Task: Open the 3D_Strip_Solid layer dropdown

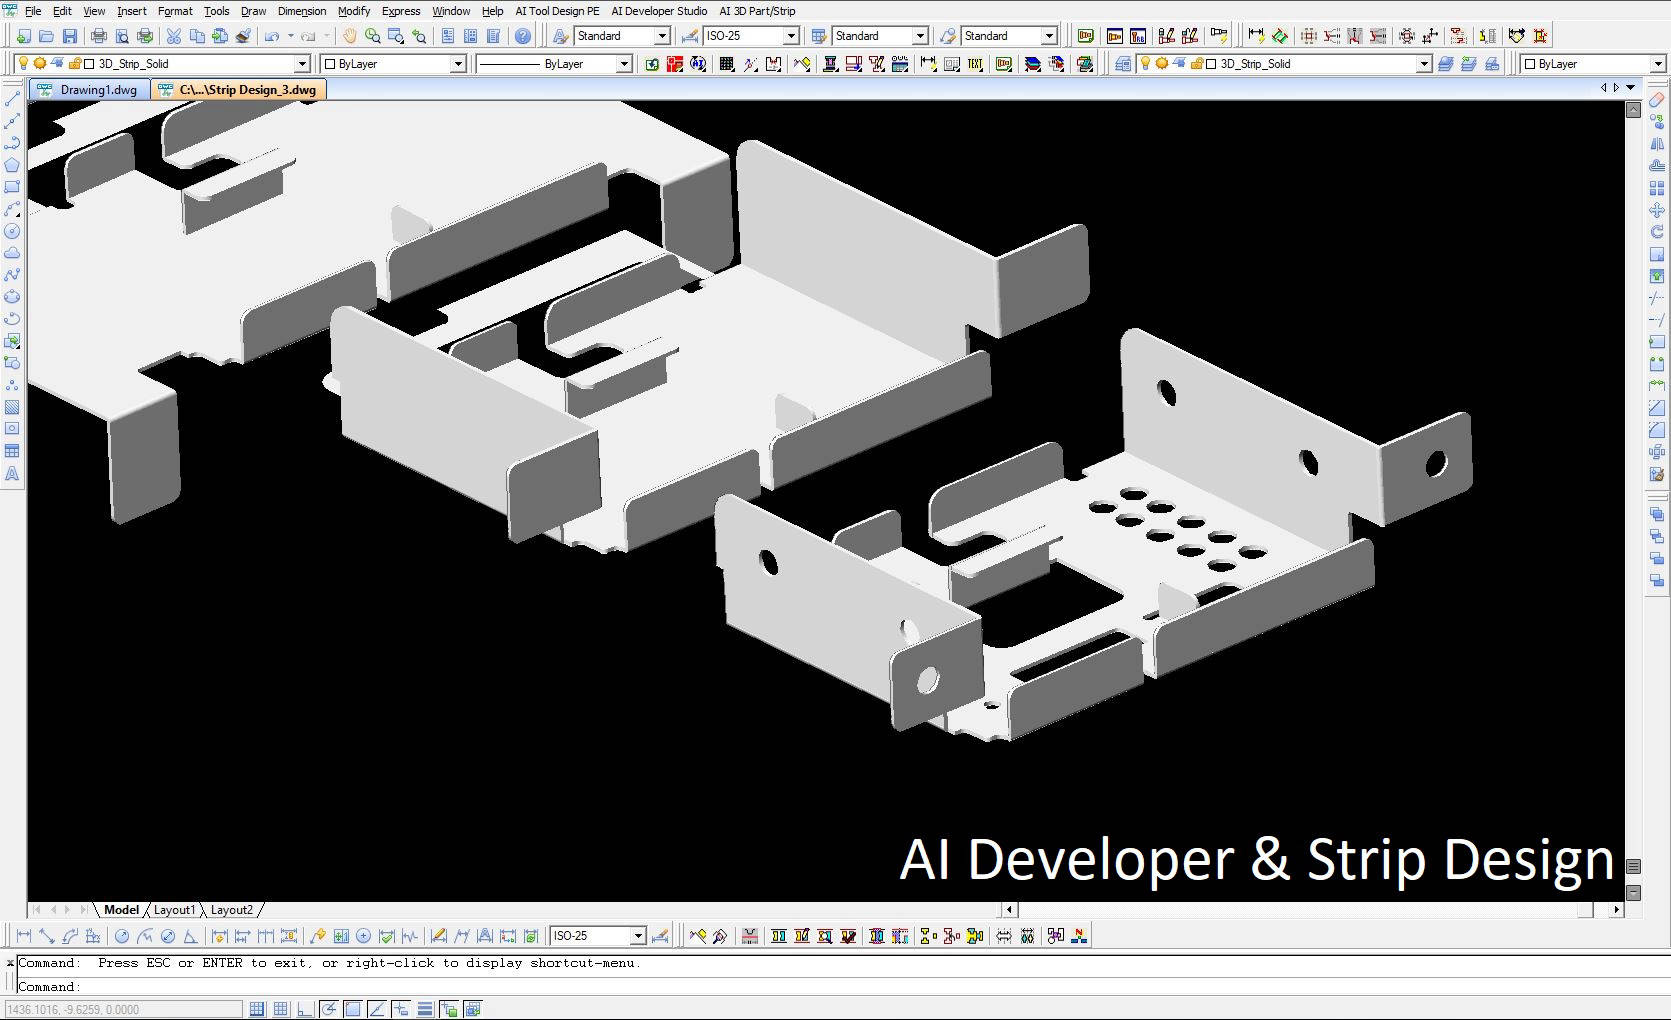Action: coord(301,64)
